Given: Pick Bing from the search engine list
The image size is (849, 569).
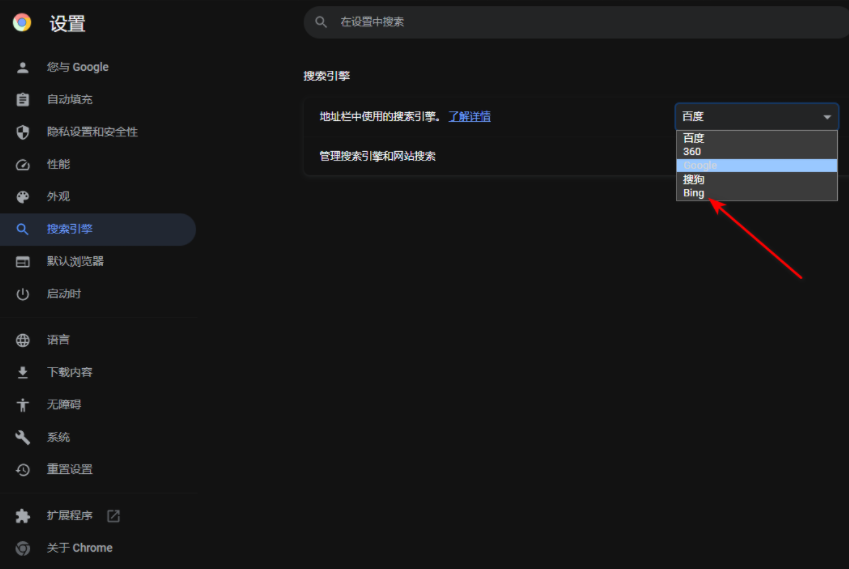Looking at the screenshot, I should coord(756,193).
